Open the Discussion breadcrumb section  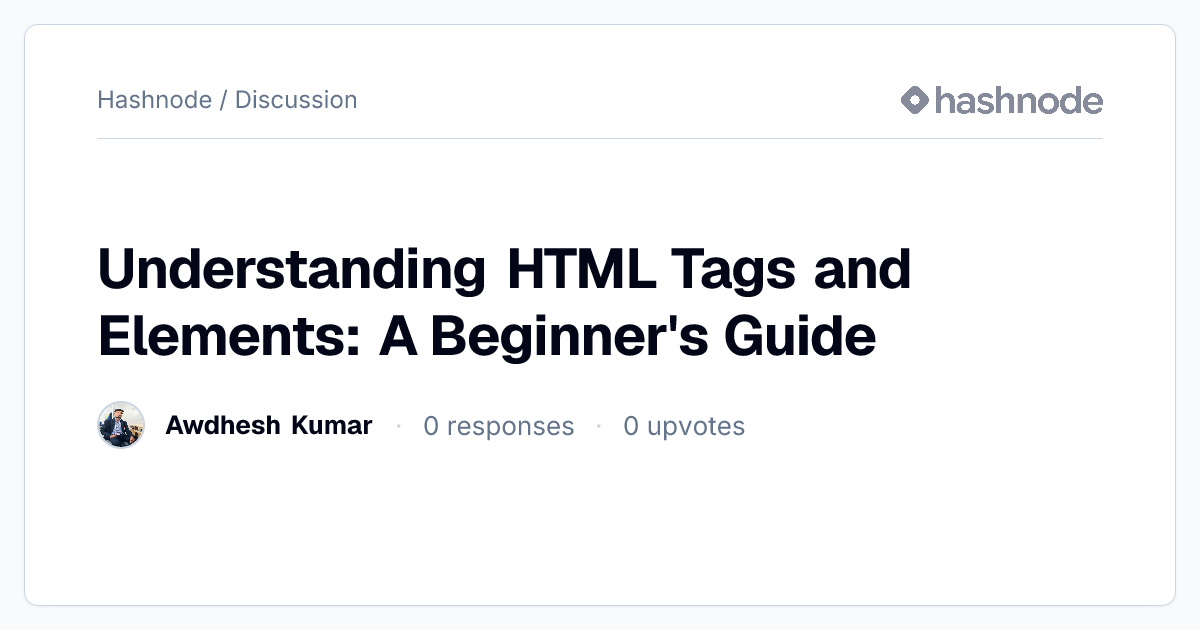296,100
